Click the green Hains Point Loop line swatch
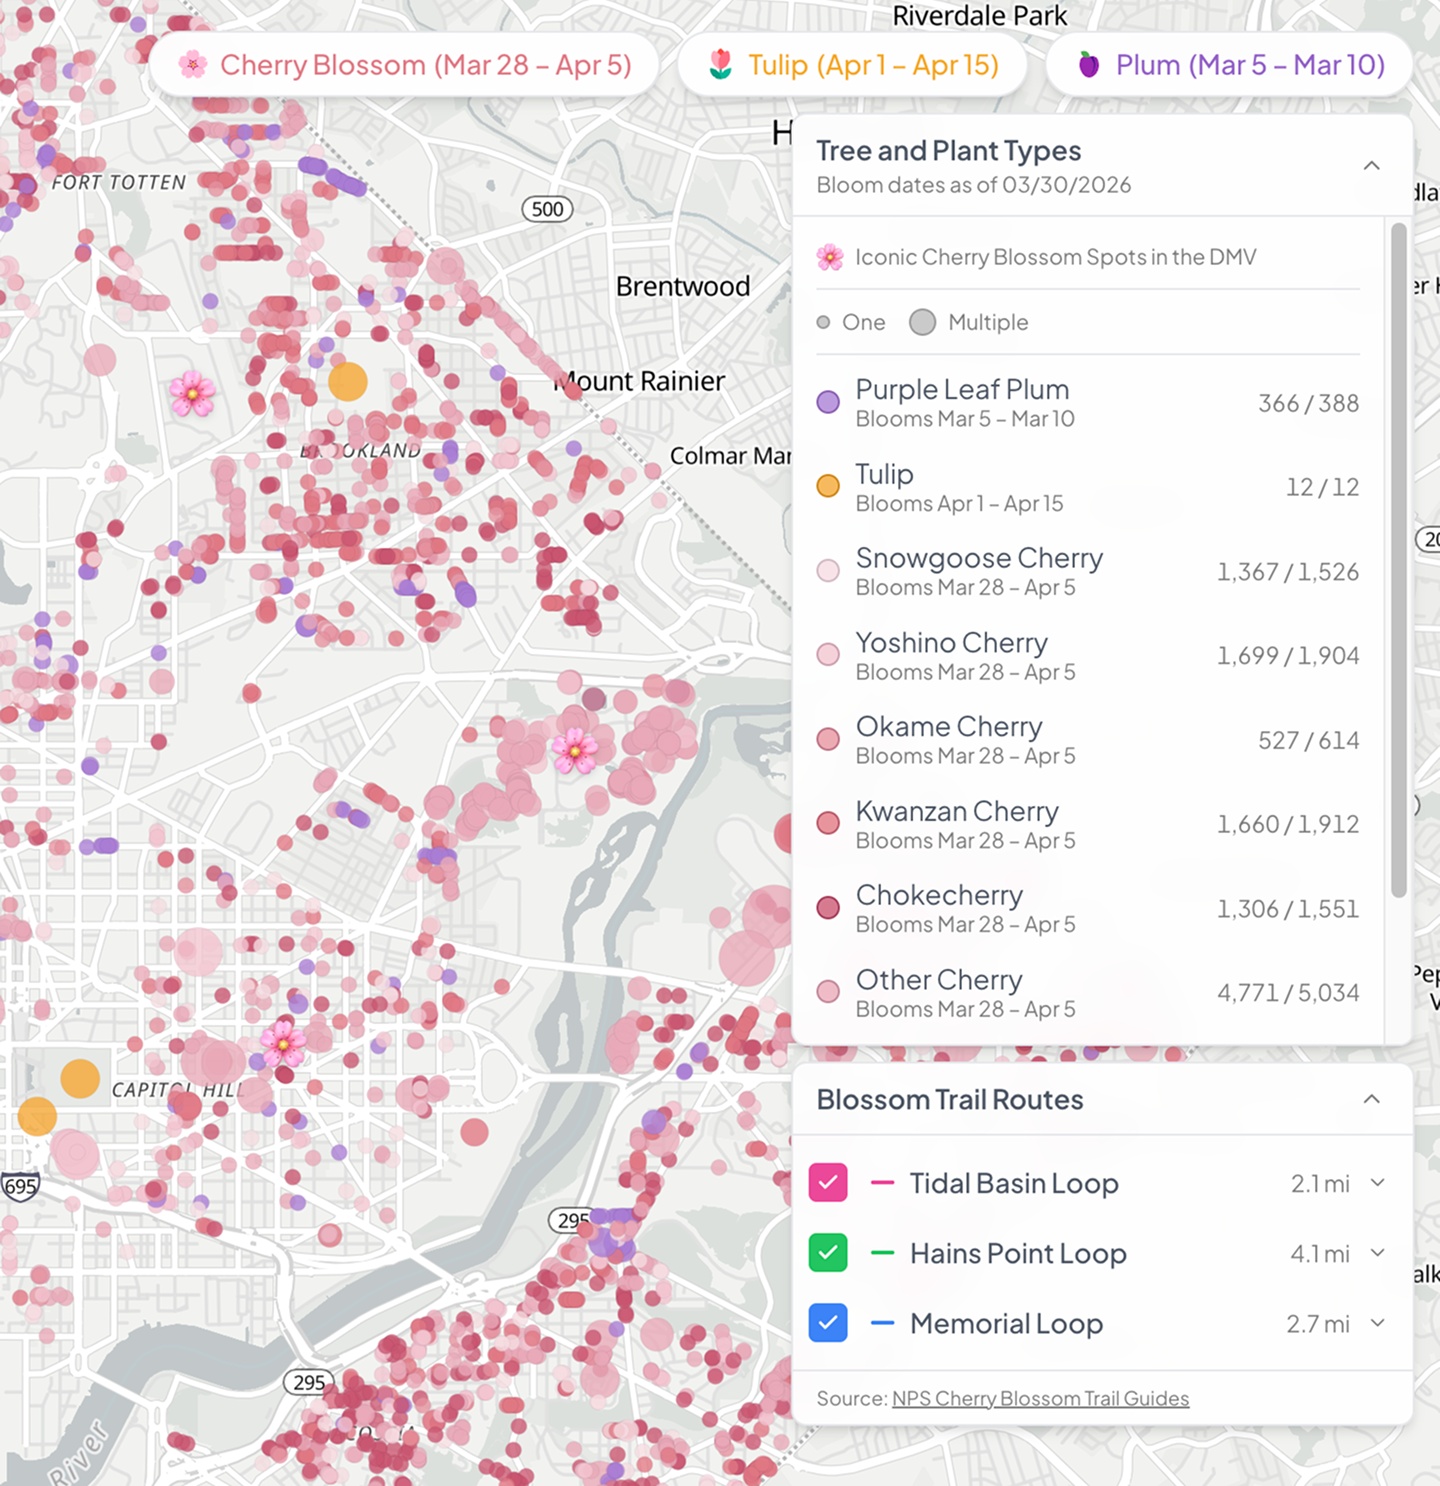The image size is (1440, 1486). tap(882, 1253)
